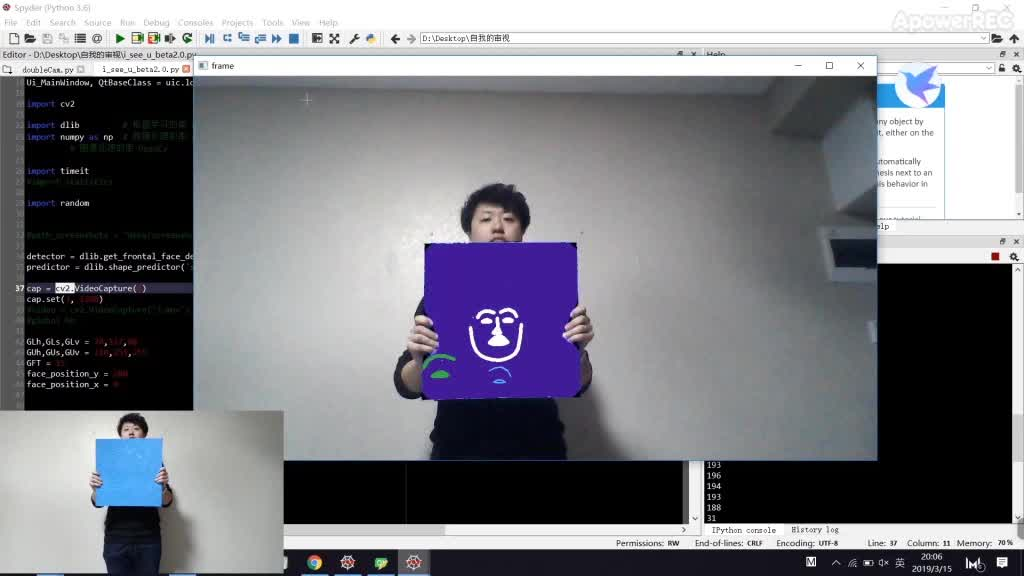This screenshot has width=1024, height=576.
Task: Open the File menu
Action: click(x=11, y=22)
